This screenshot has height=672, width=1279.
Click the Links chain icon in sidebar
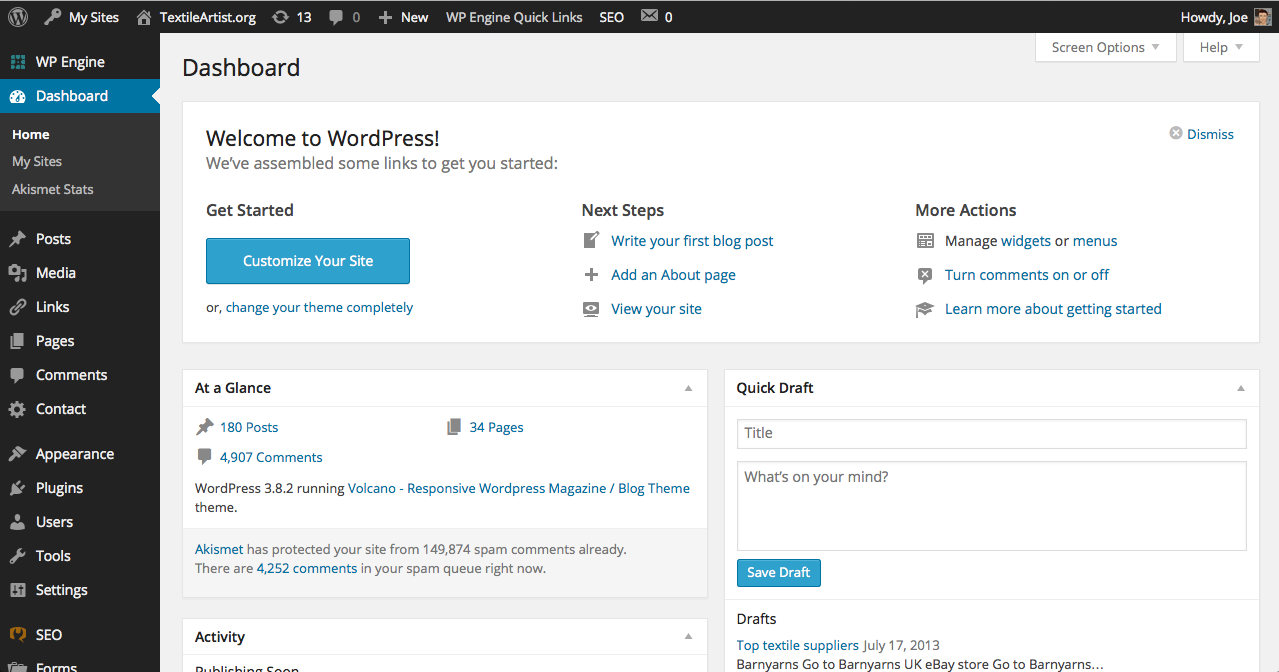18,307
